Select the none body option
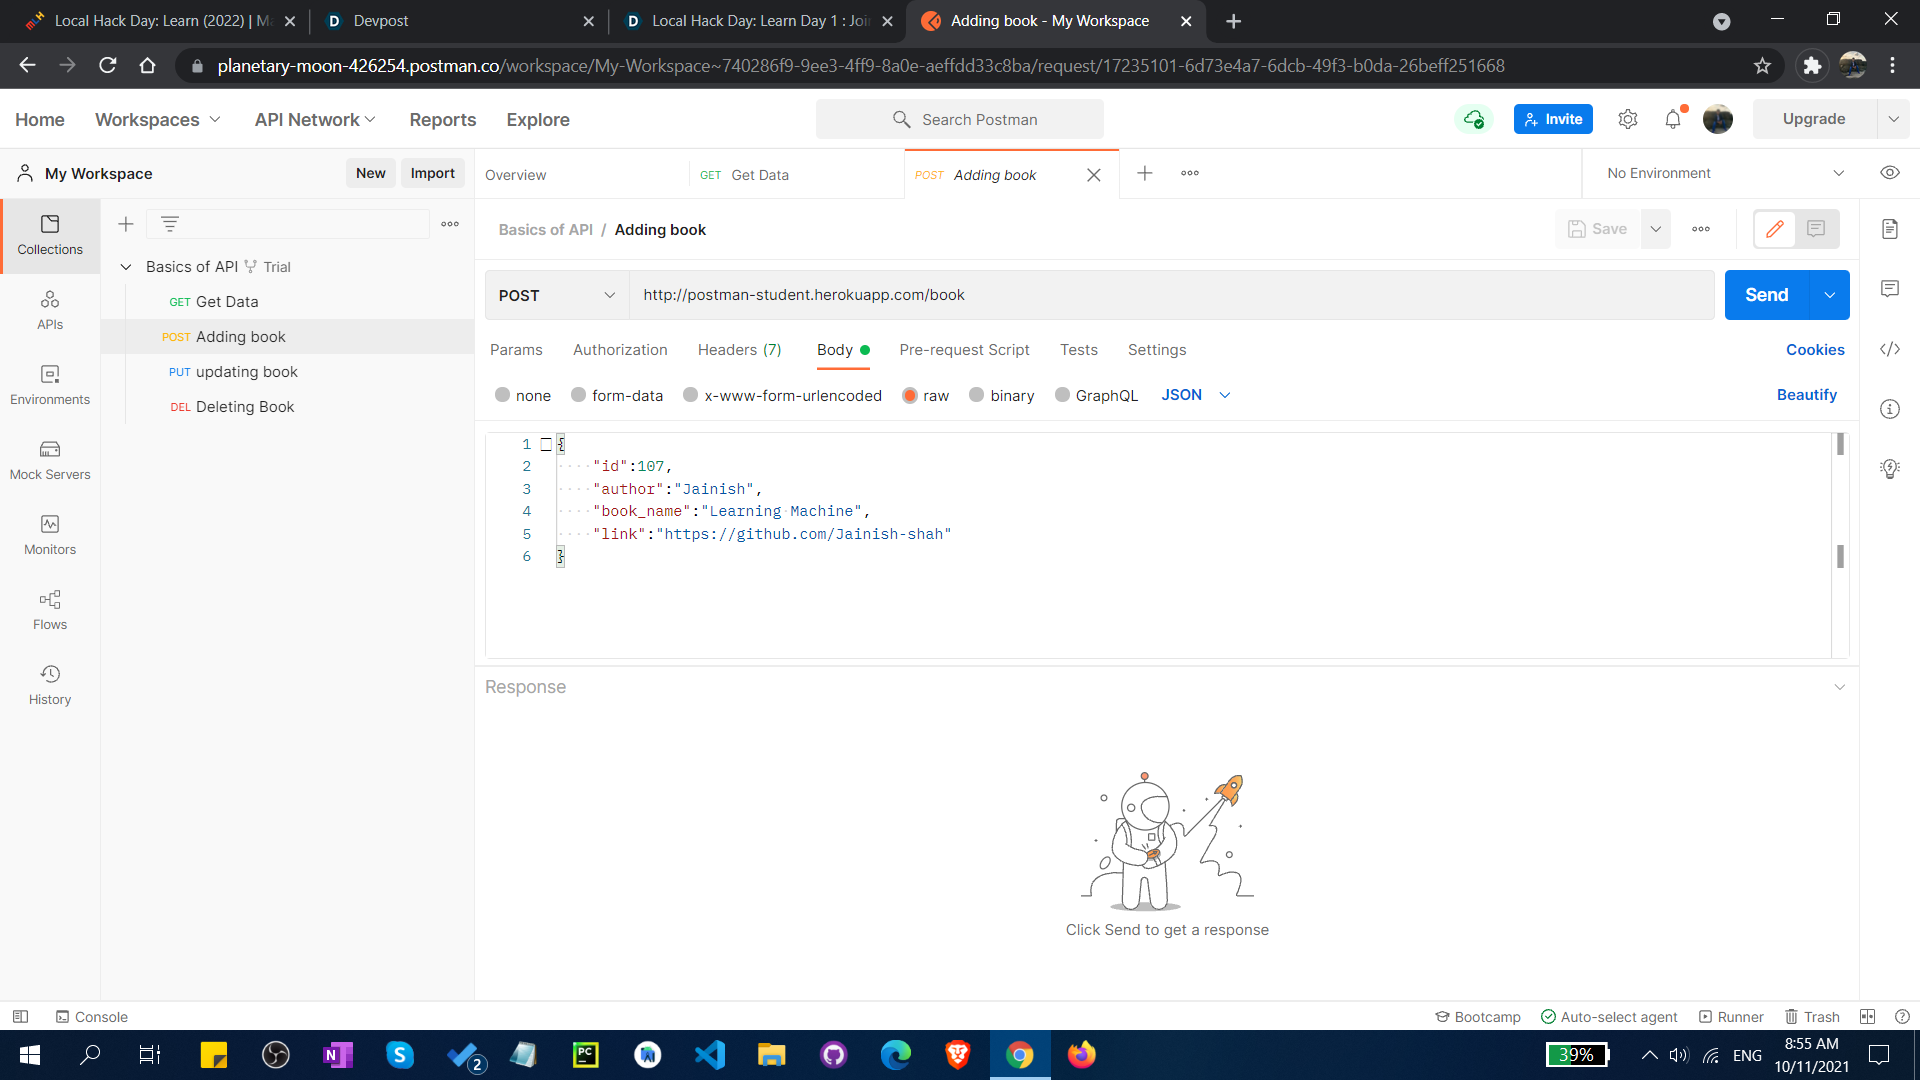The image size is (1920, 1080). coord(503,395)
